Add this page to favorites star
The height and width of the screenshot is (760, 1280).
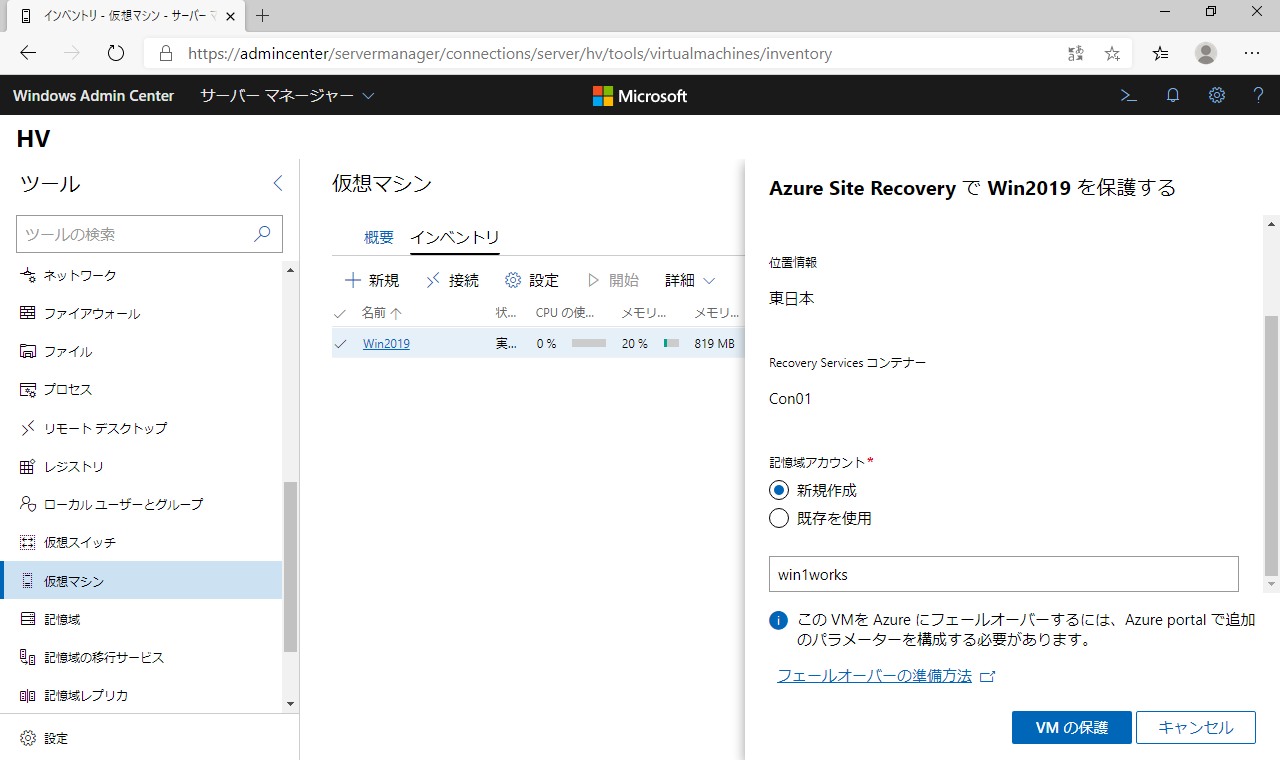point(1112,54)
